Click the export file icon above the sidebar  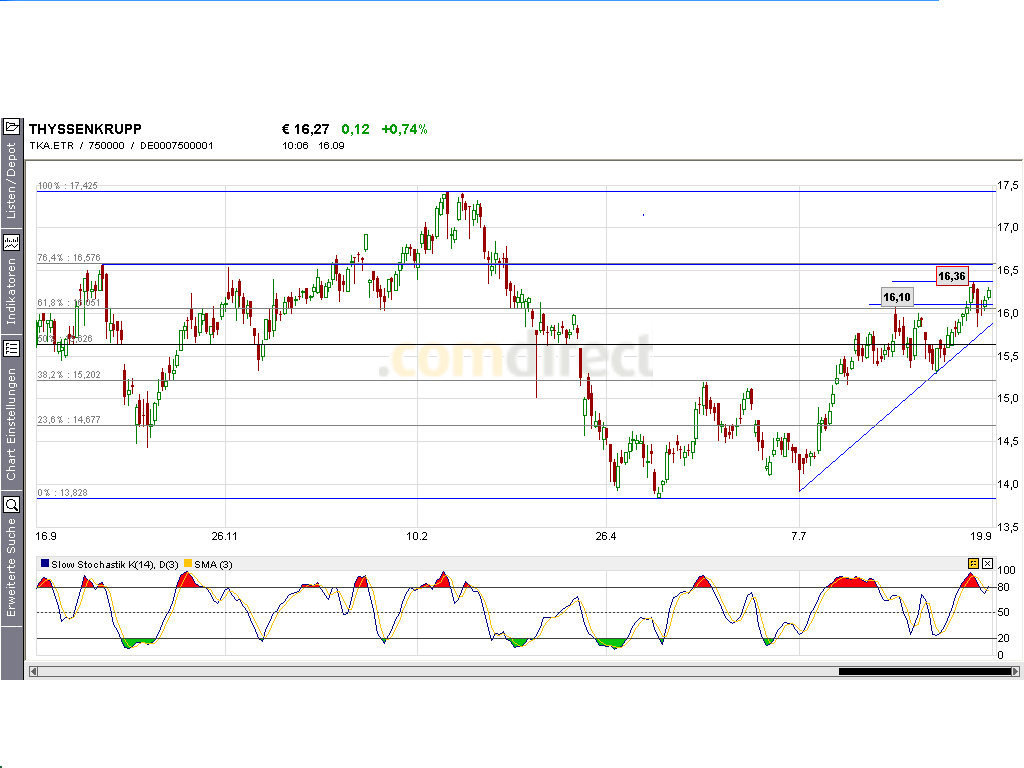(x=13, y=126)
